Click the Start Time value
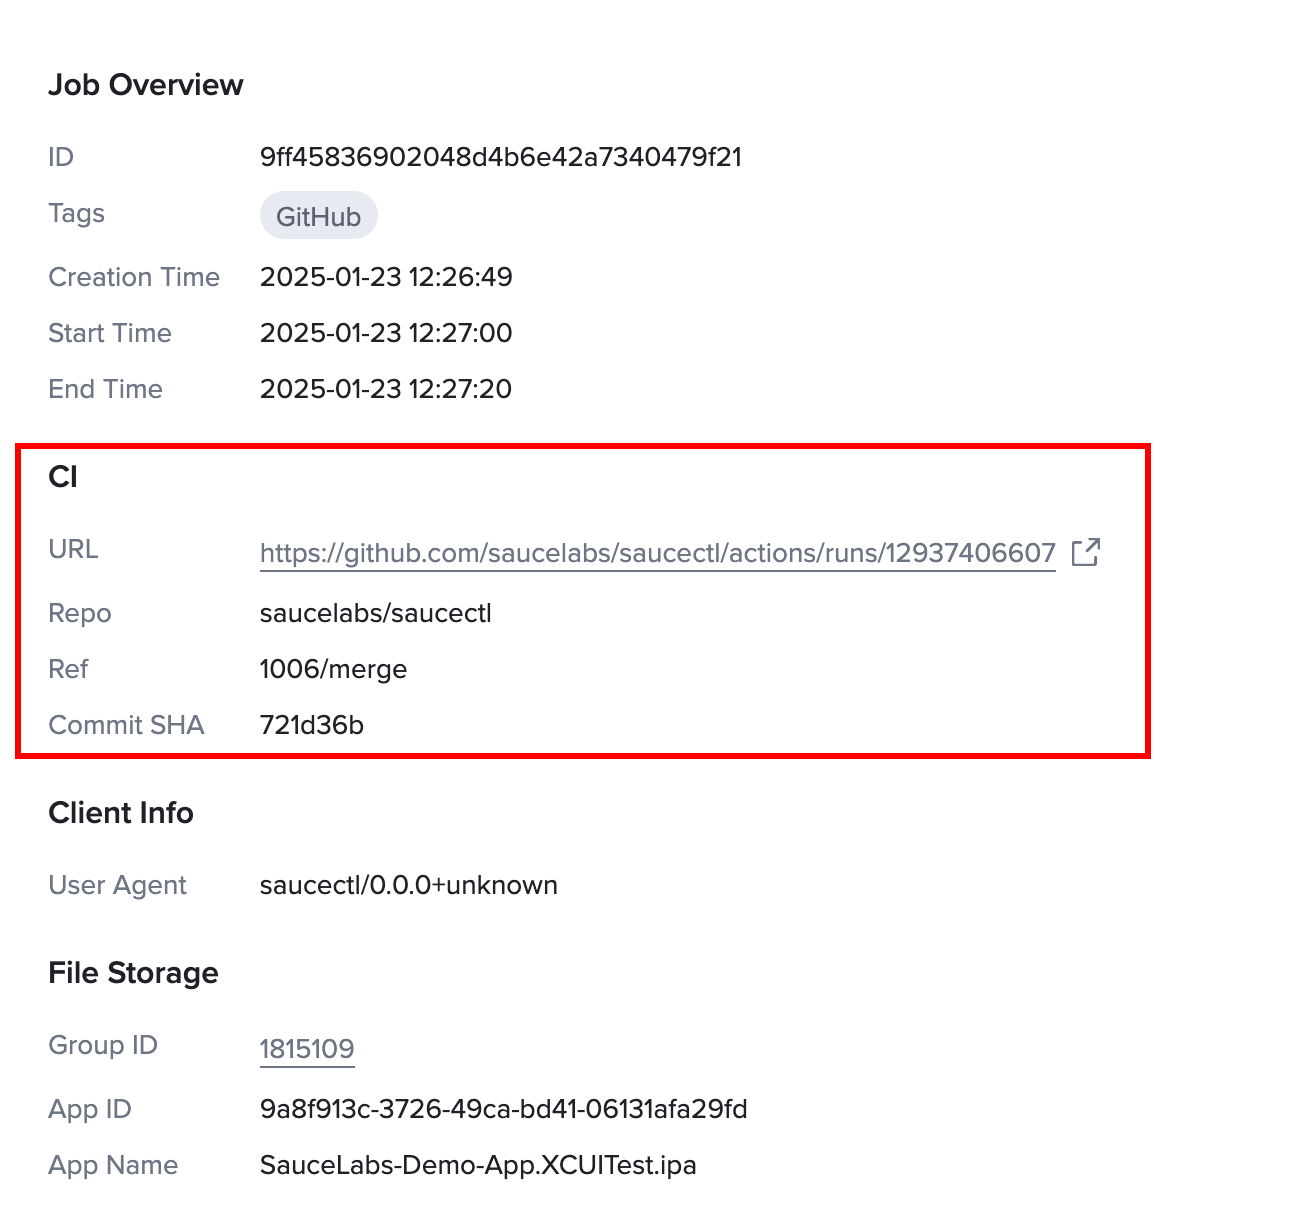This screenshot has width=1310, height=1206. (x=386, y=333)
